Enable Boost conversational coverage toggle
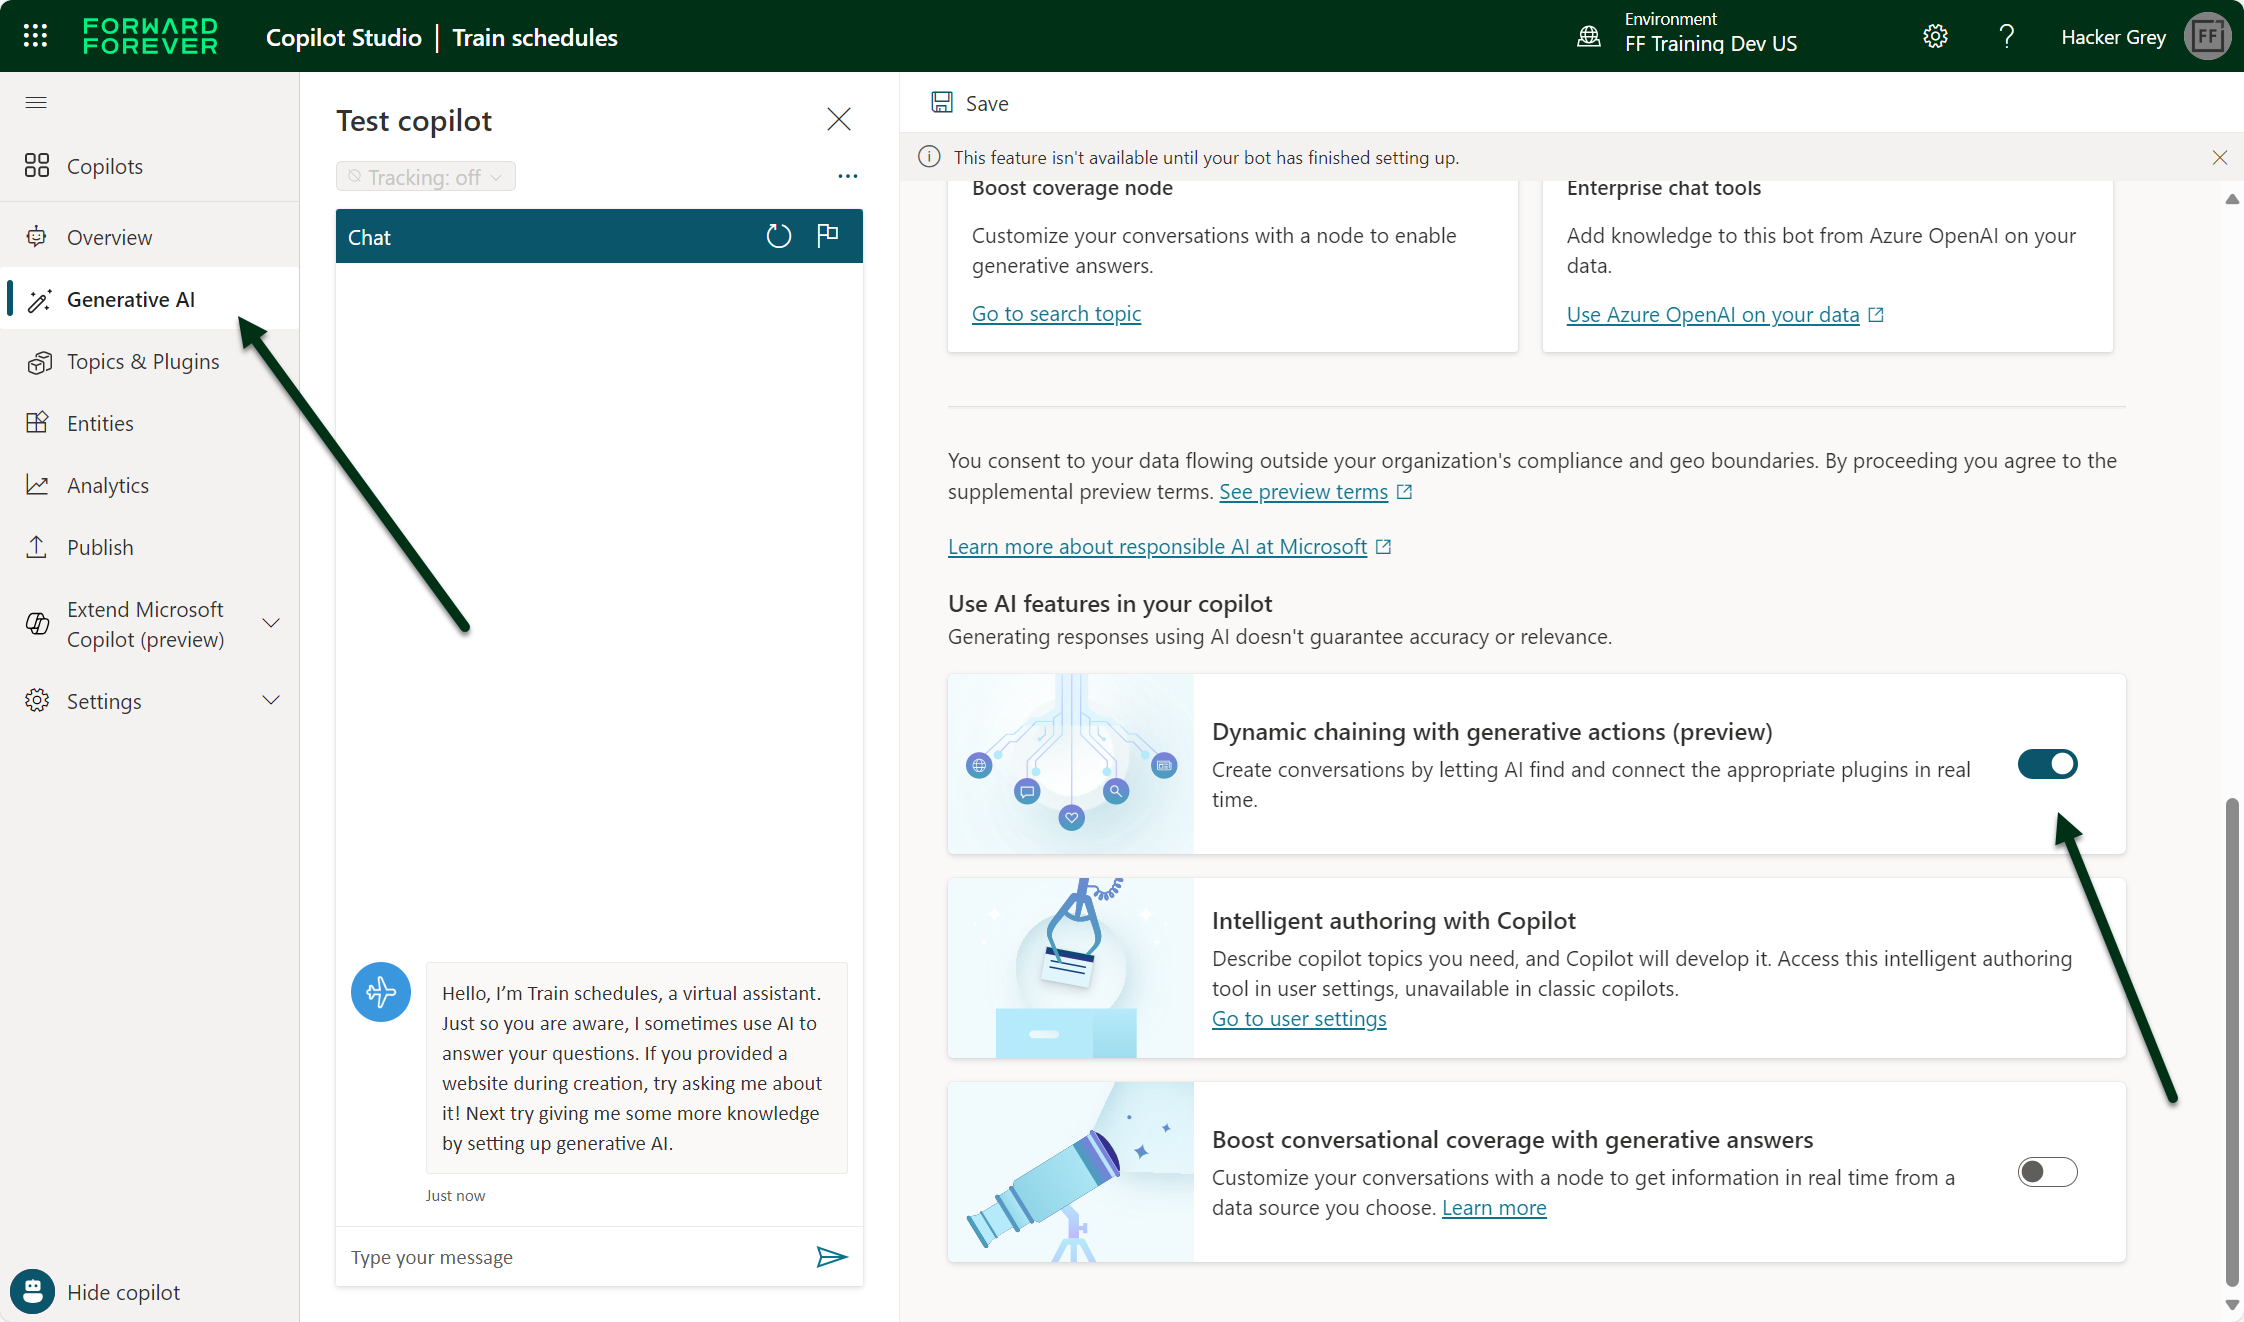The width and height of the screenshot is (2244, 1322). [2047, 1172]
